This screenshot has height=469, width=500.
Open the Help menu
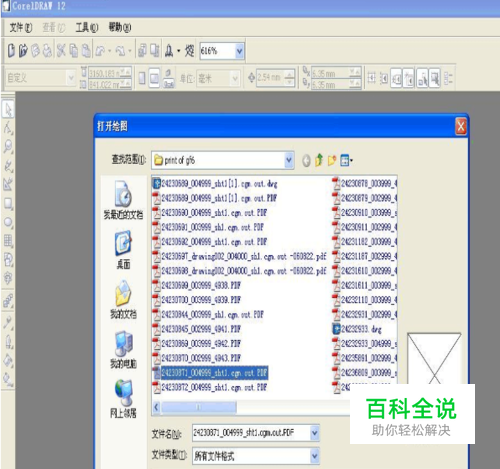(x=120, y=28)
